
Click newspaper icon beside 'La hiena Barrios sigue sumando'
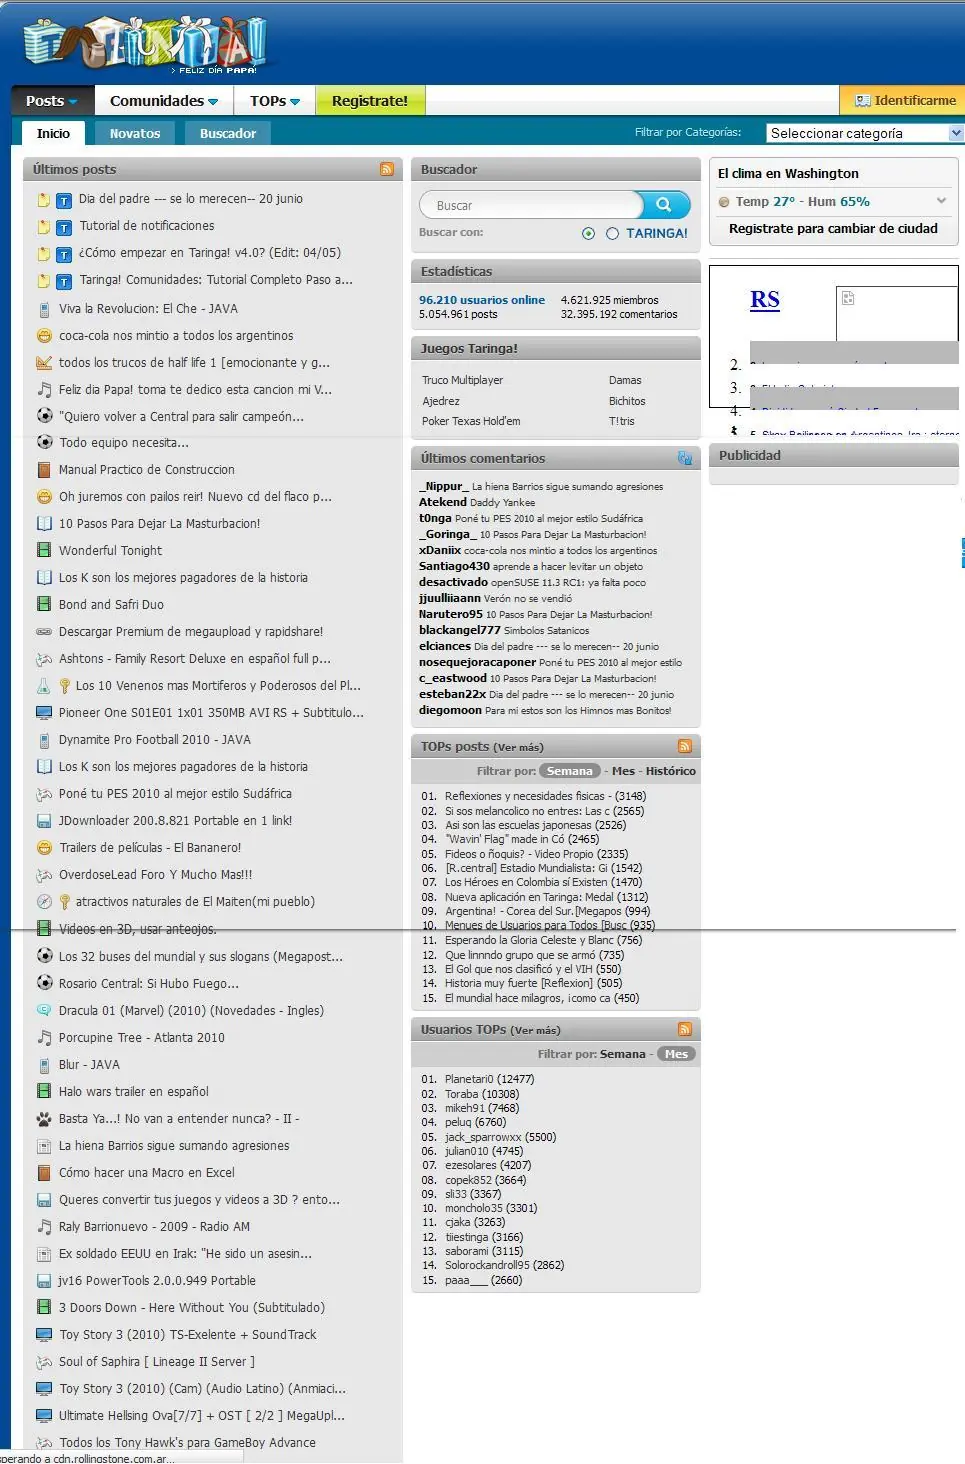44,1146
